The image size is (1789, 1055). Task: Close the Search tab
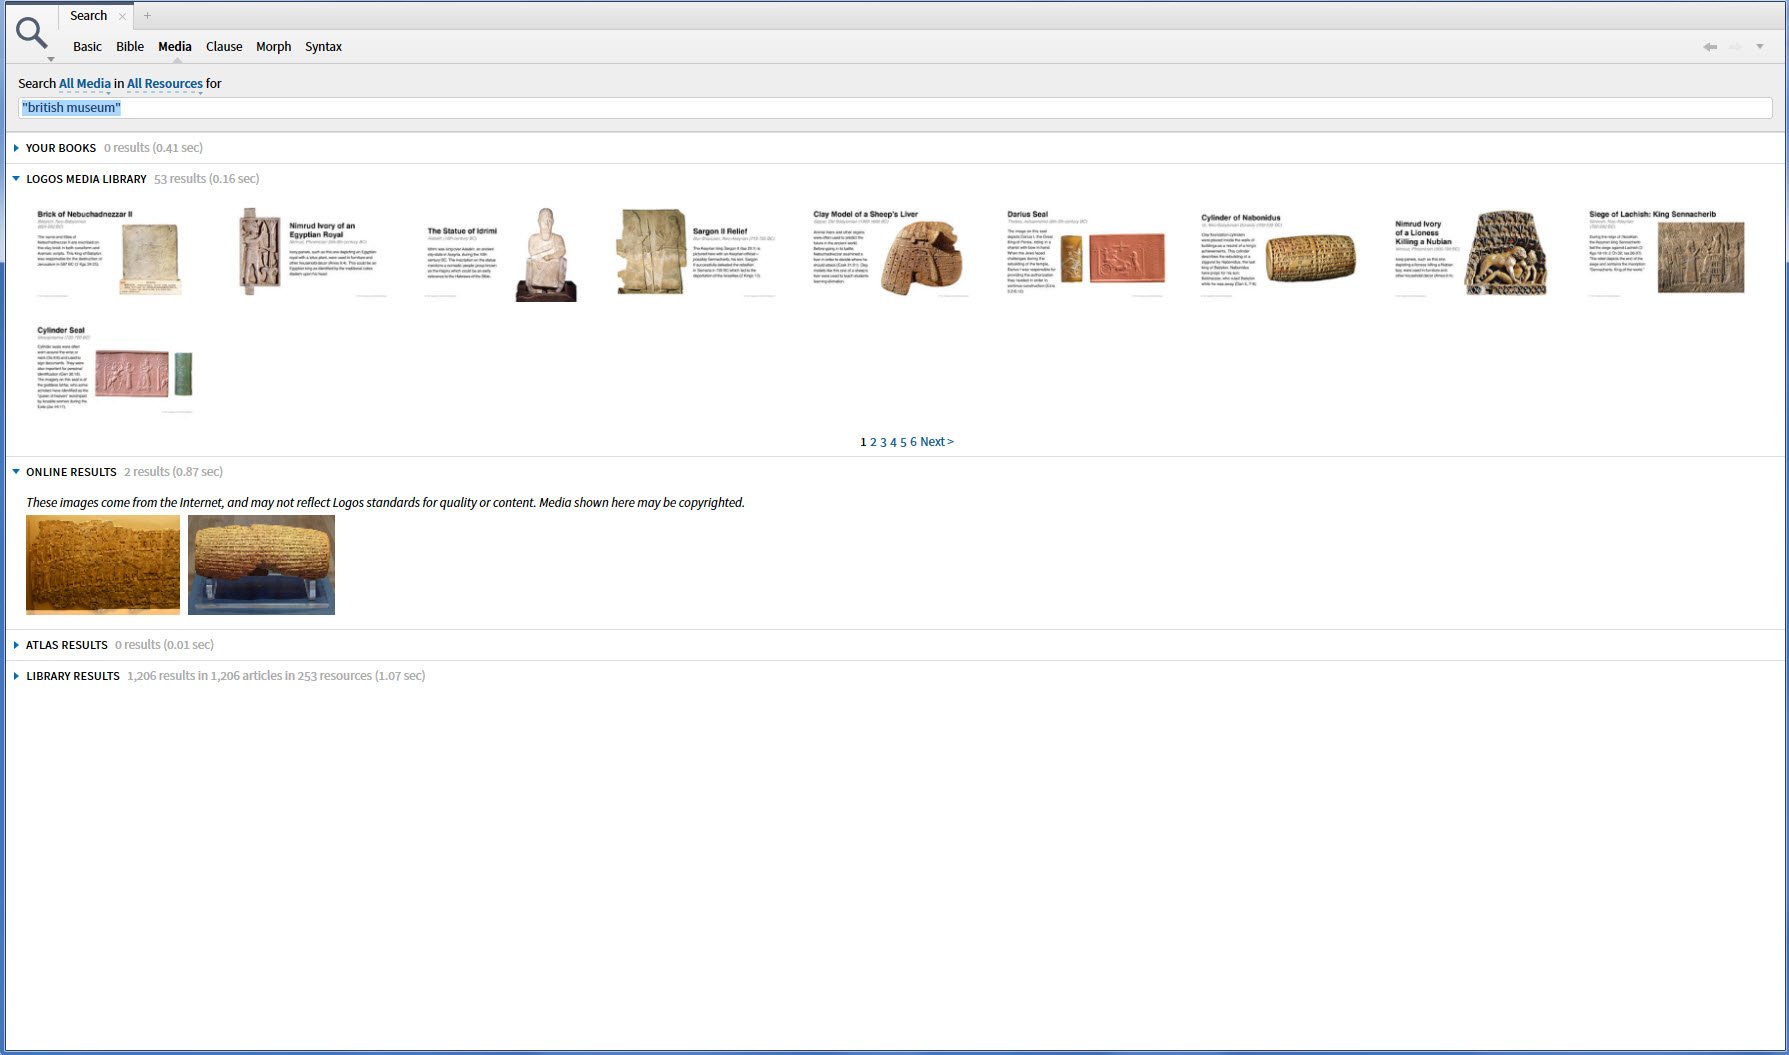(122, 16)
